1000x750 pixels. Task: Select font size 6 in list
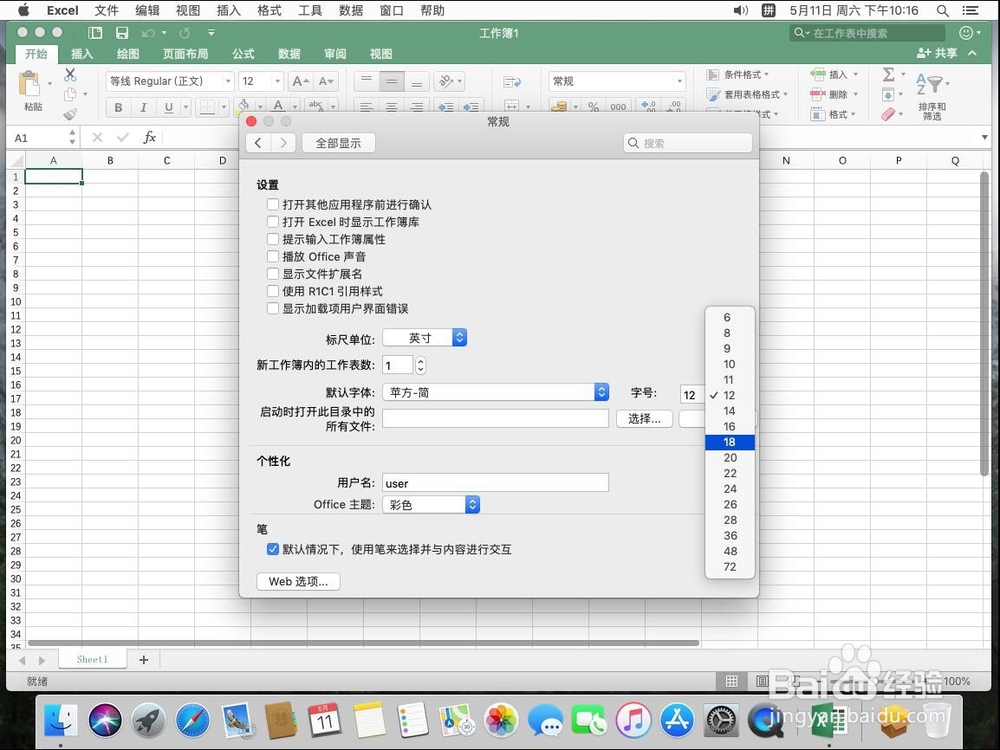[x=730, y=317]
